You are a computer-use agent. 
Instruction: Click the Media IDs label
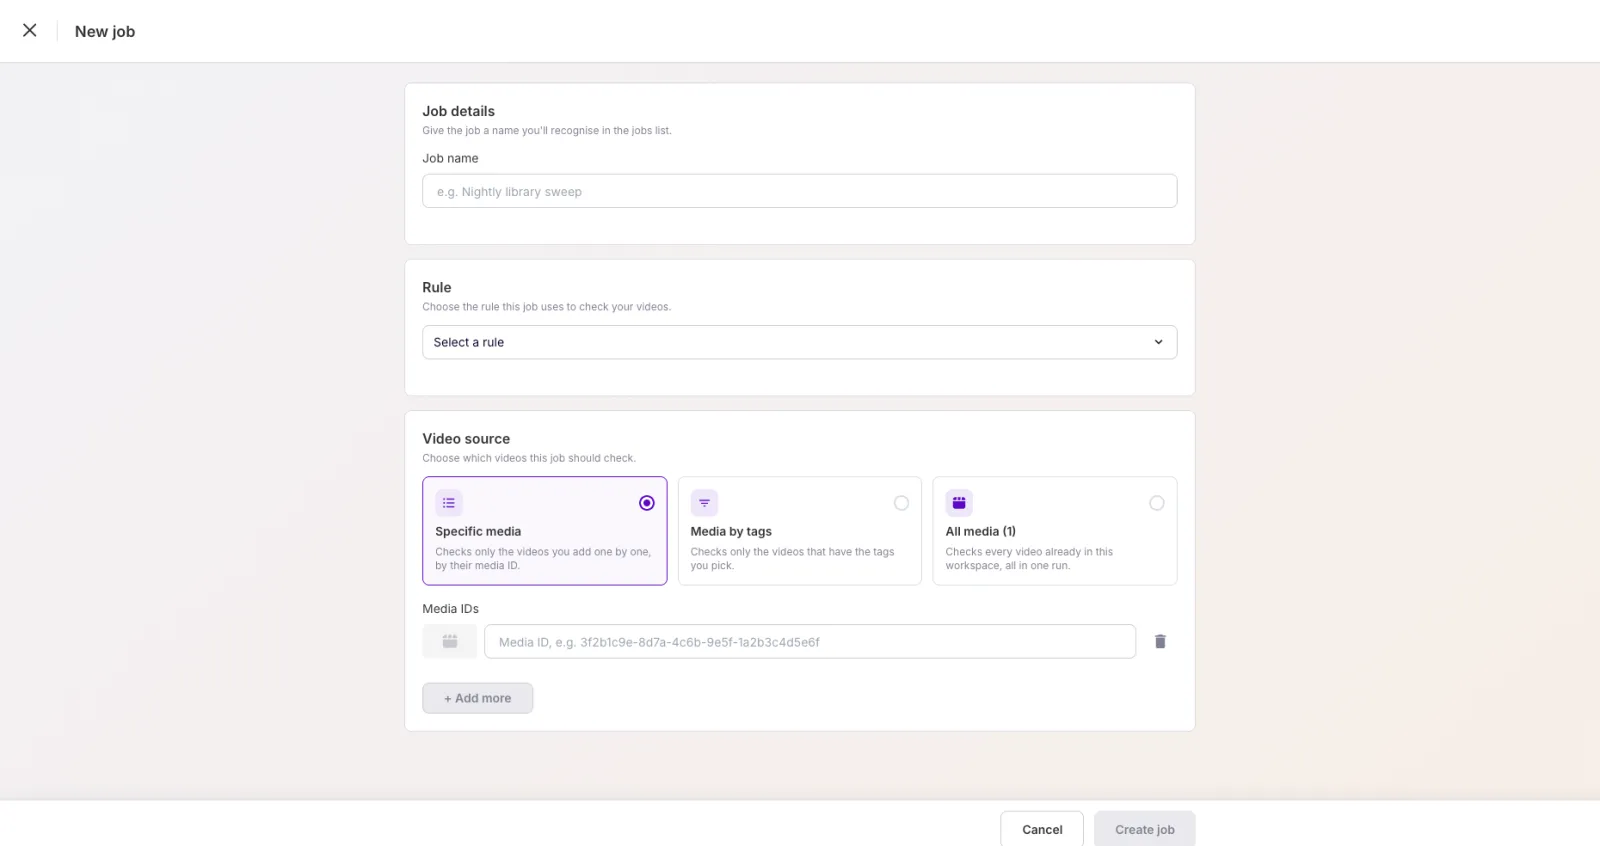click(x=451, y=609)
